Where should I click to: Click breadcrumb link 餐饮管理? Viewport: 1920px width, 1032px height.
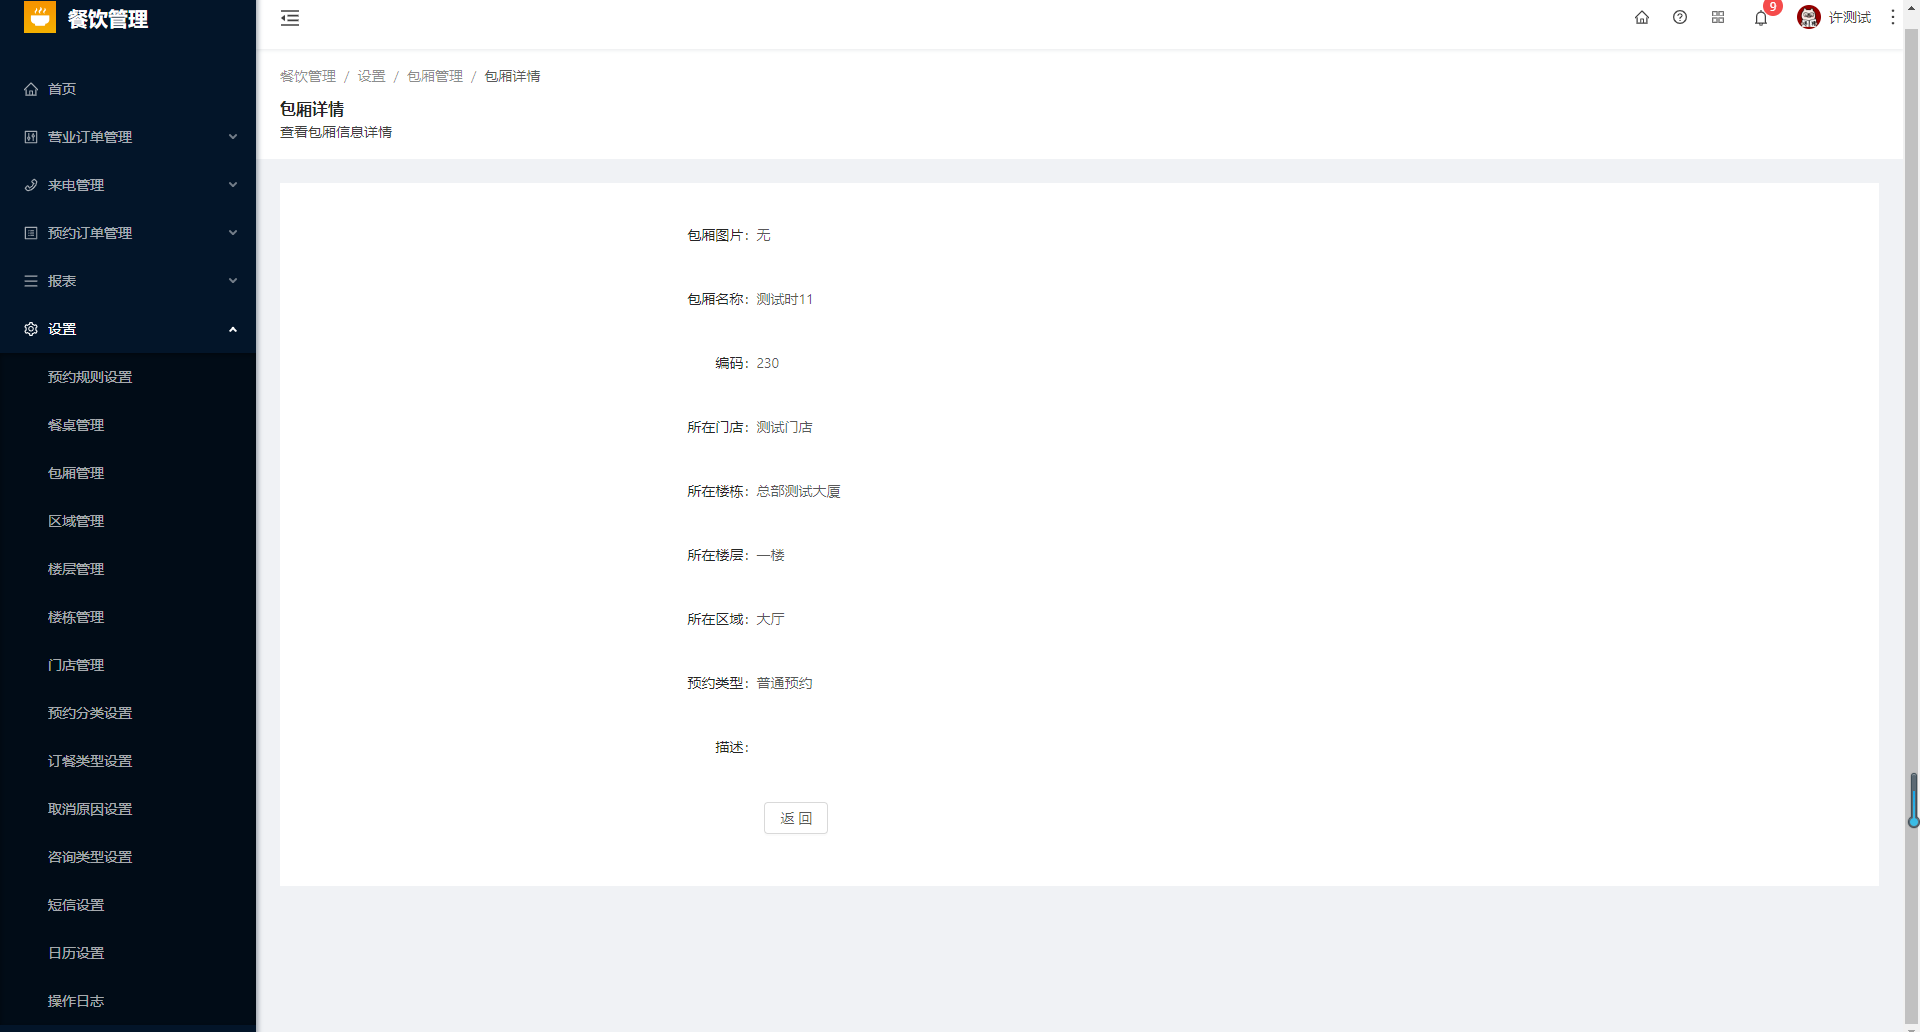[308, 76]
